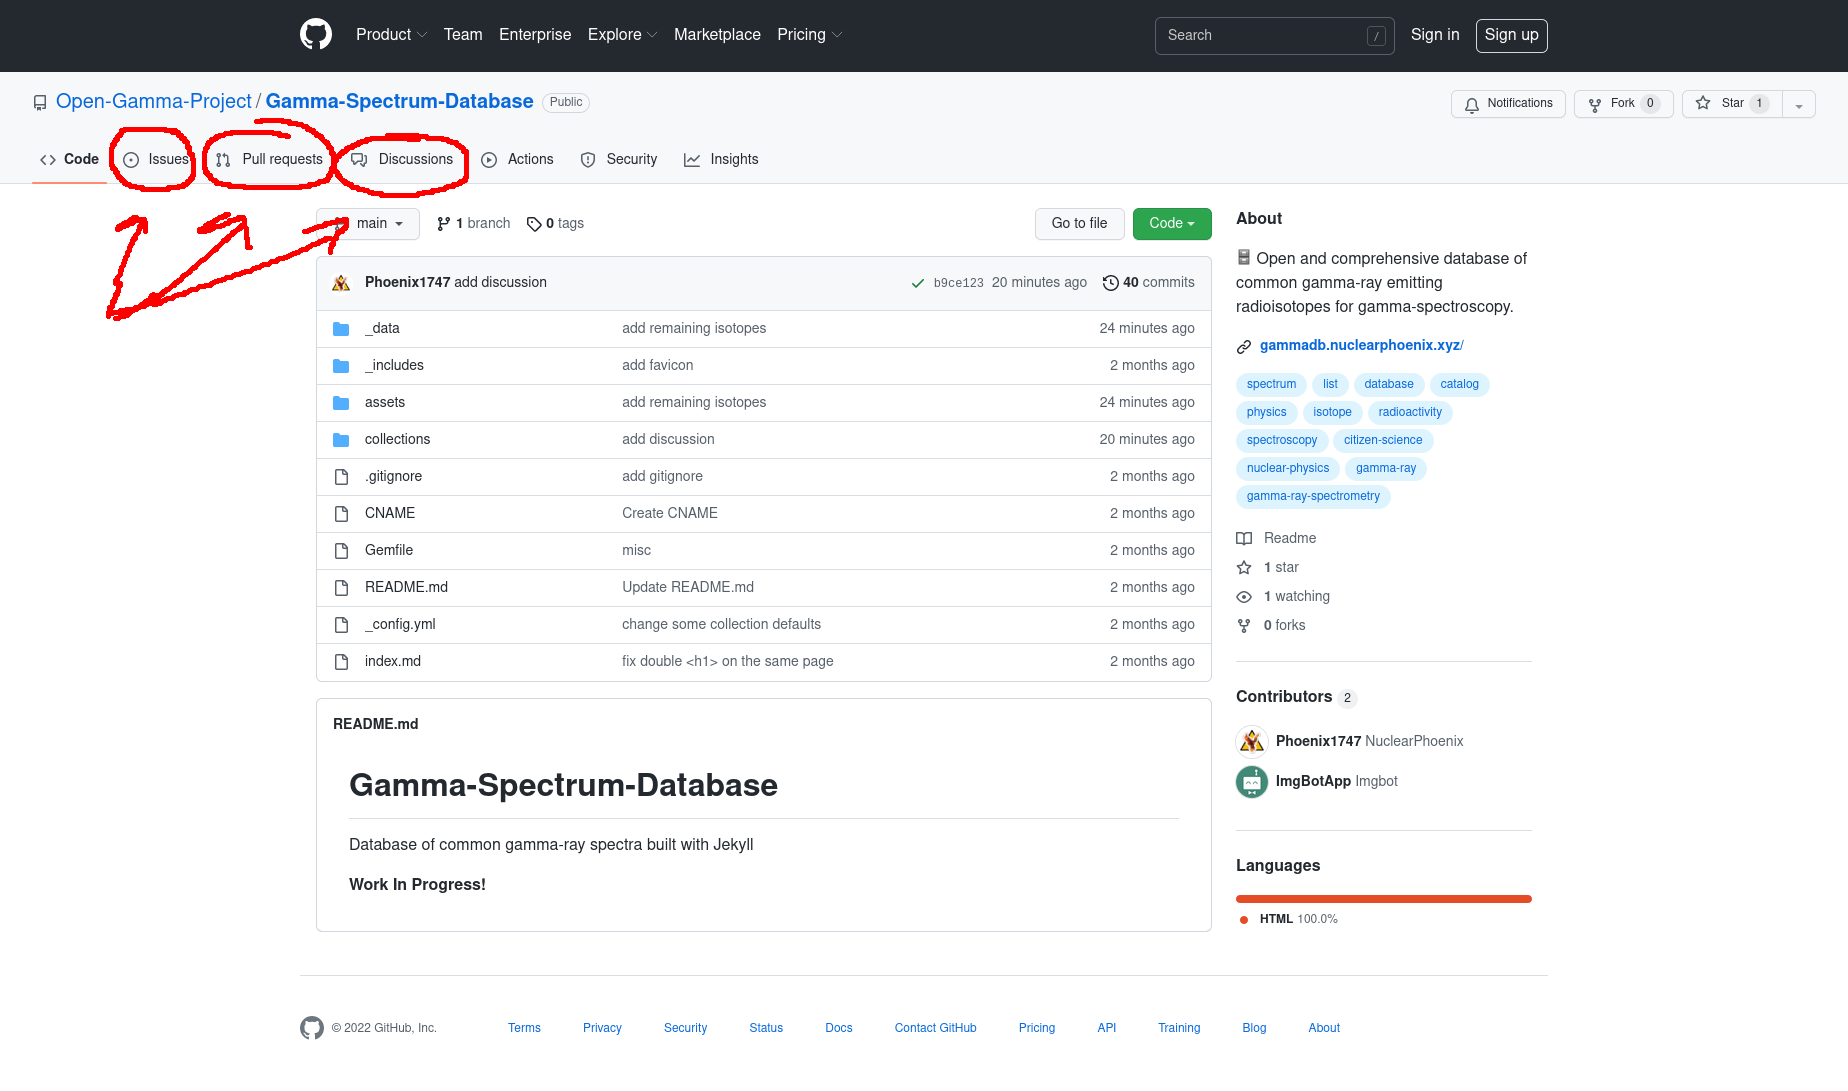Click the green check commit status icon
The image size is (1848, 1091).
(x=918, y=284)
